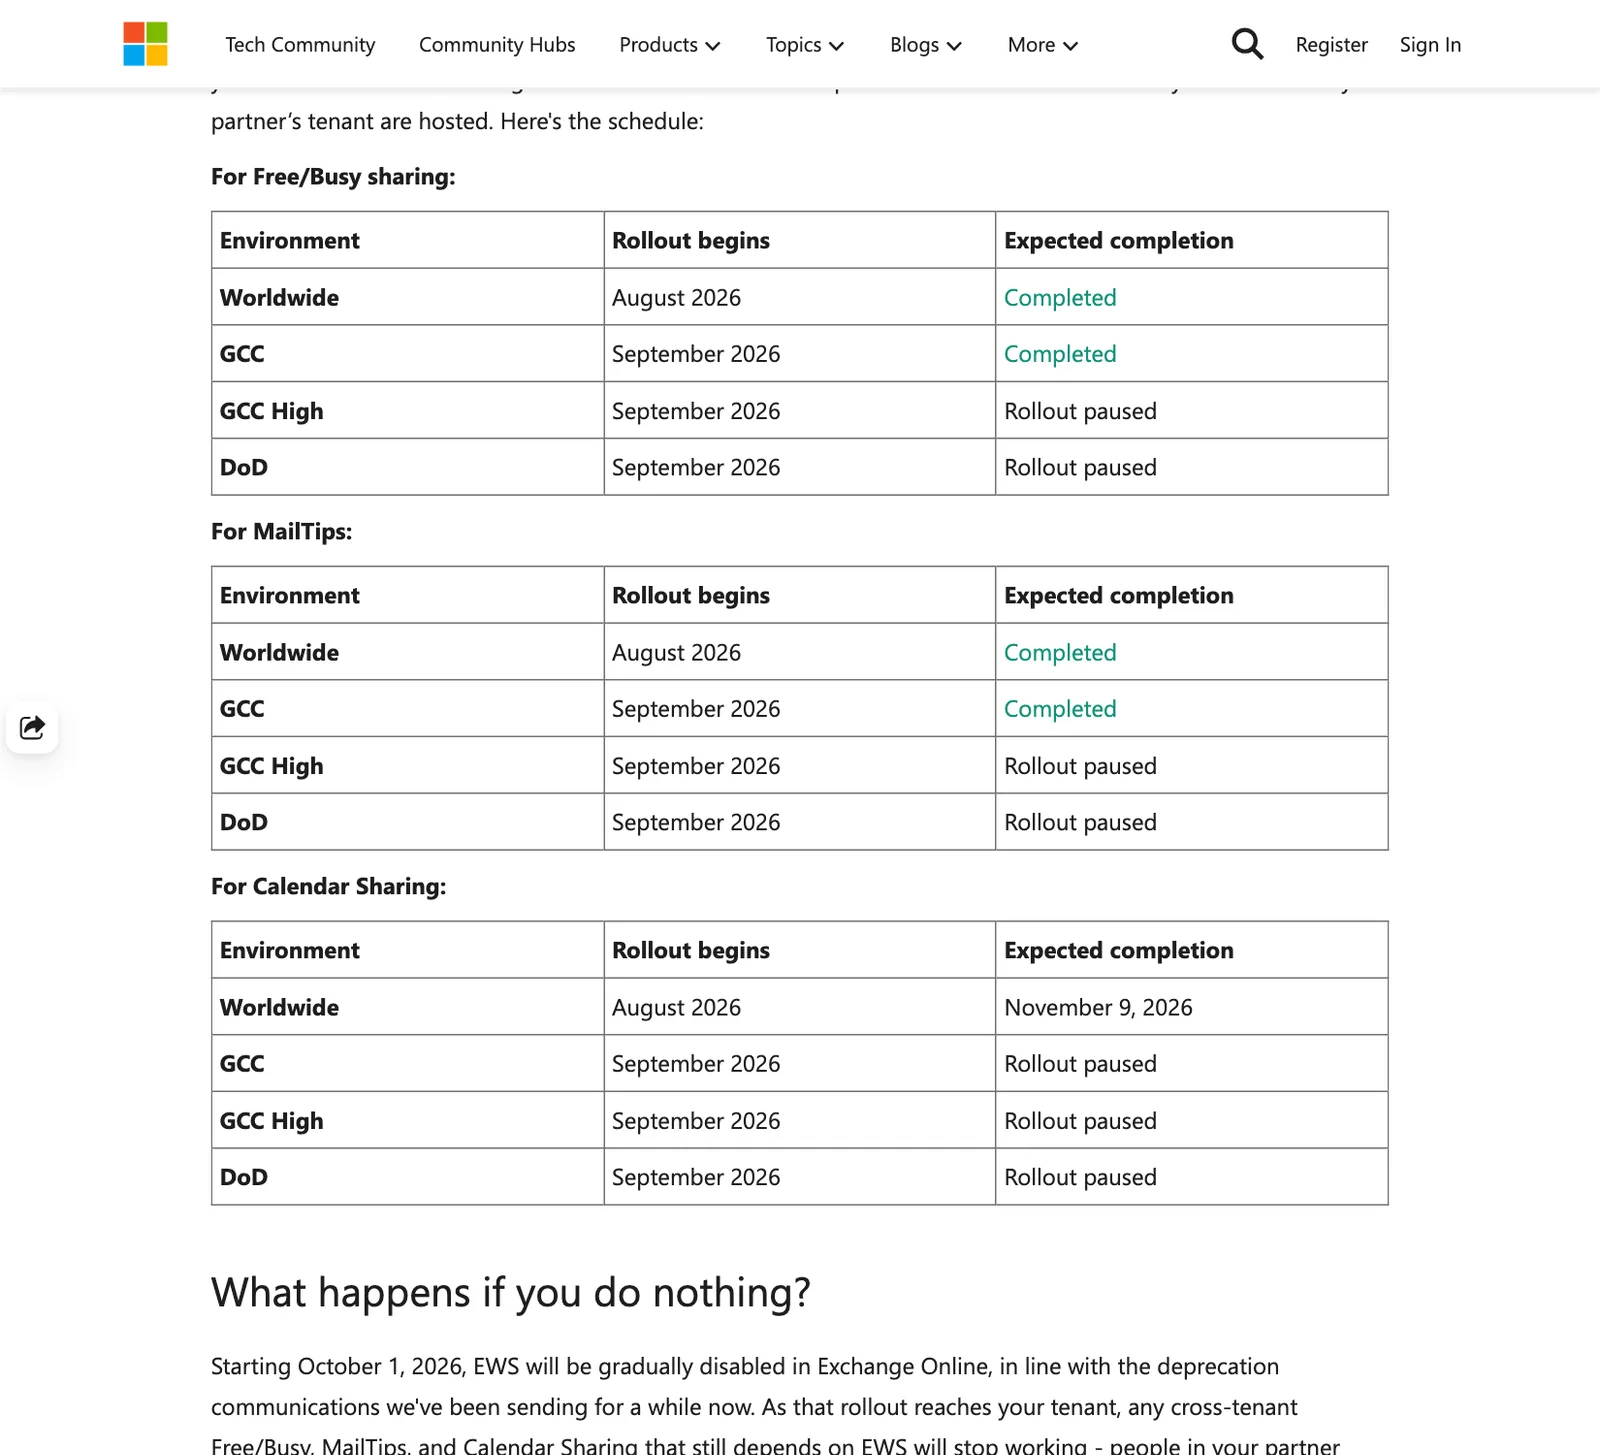
Task: Open Completed link for MailTips GCC
Action: (x=1060, y=709)
